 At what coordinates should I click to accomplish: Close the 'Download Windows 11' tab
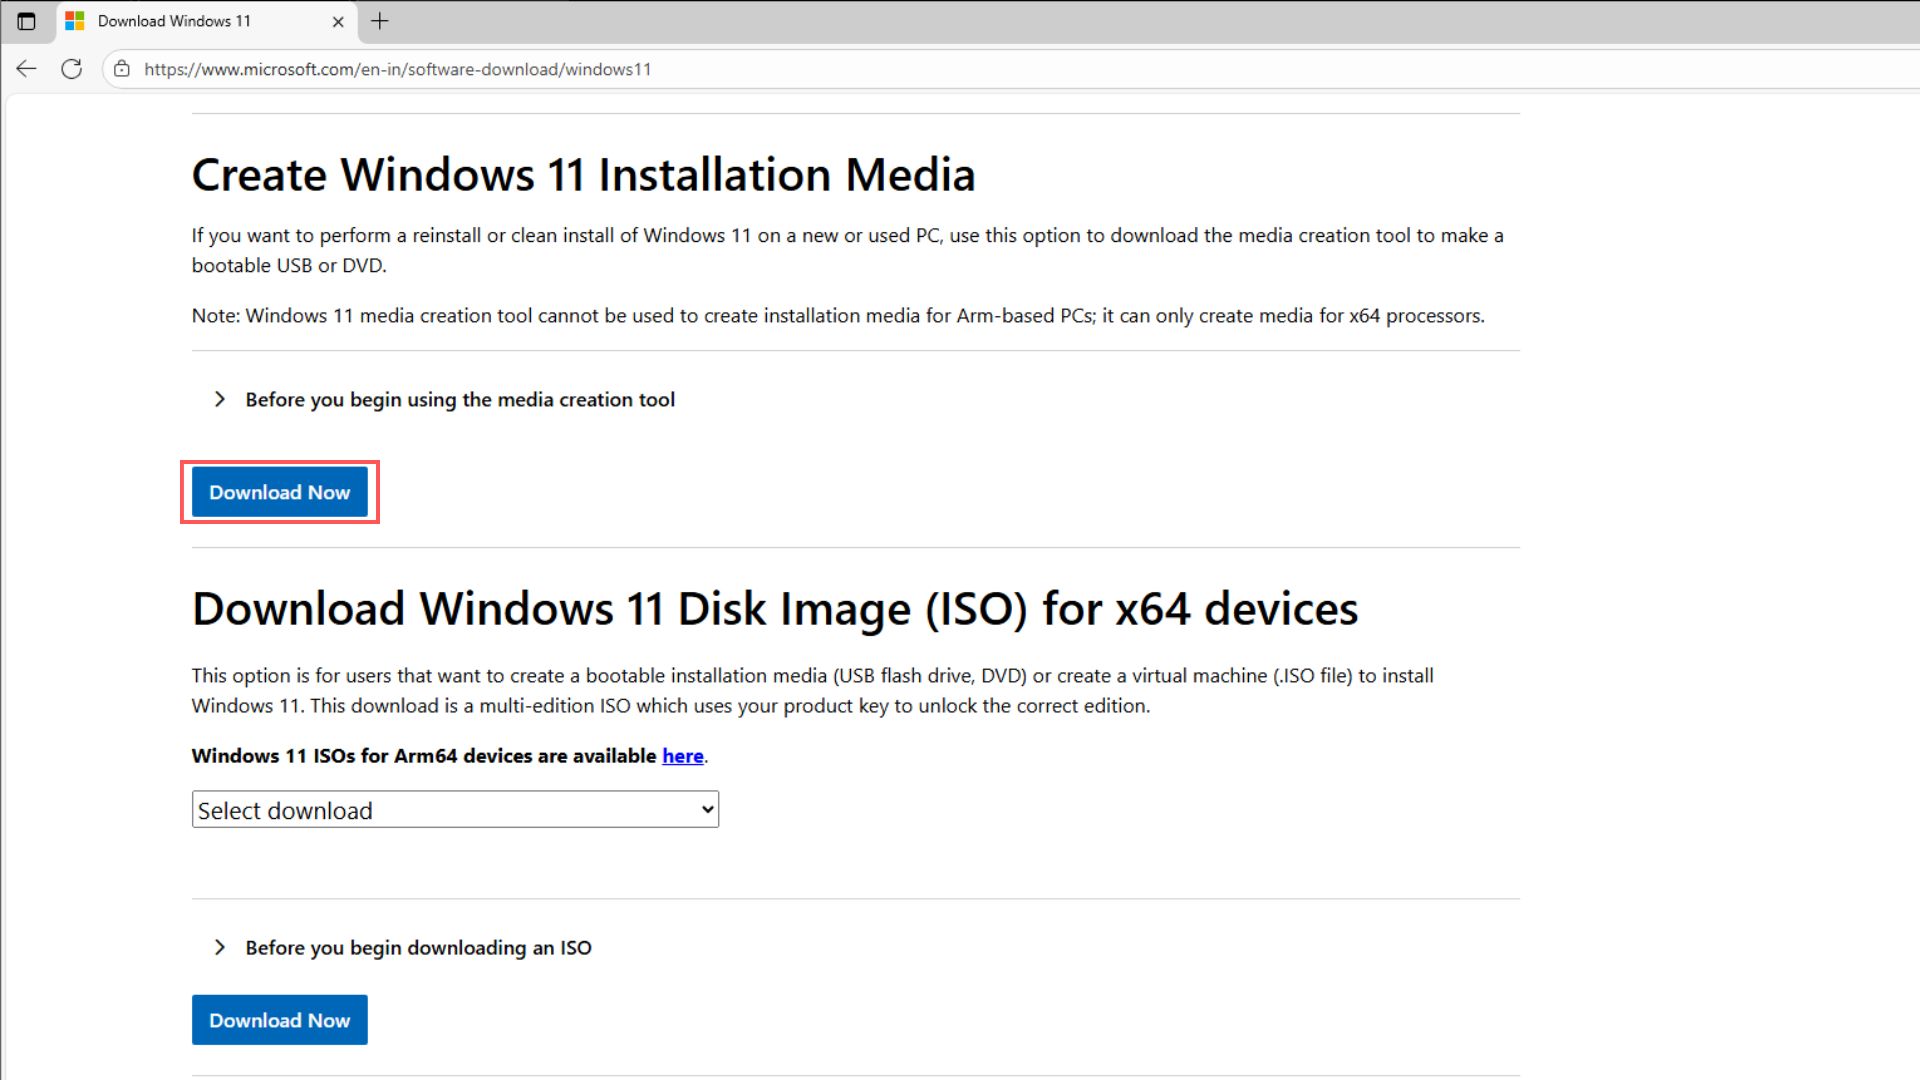coord(338,21)
